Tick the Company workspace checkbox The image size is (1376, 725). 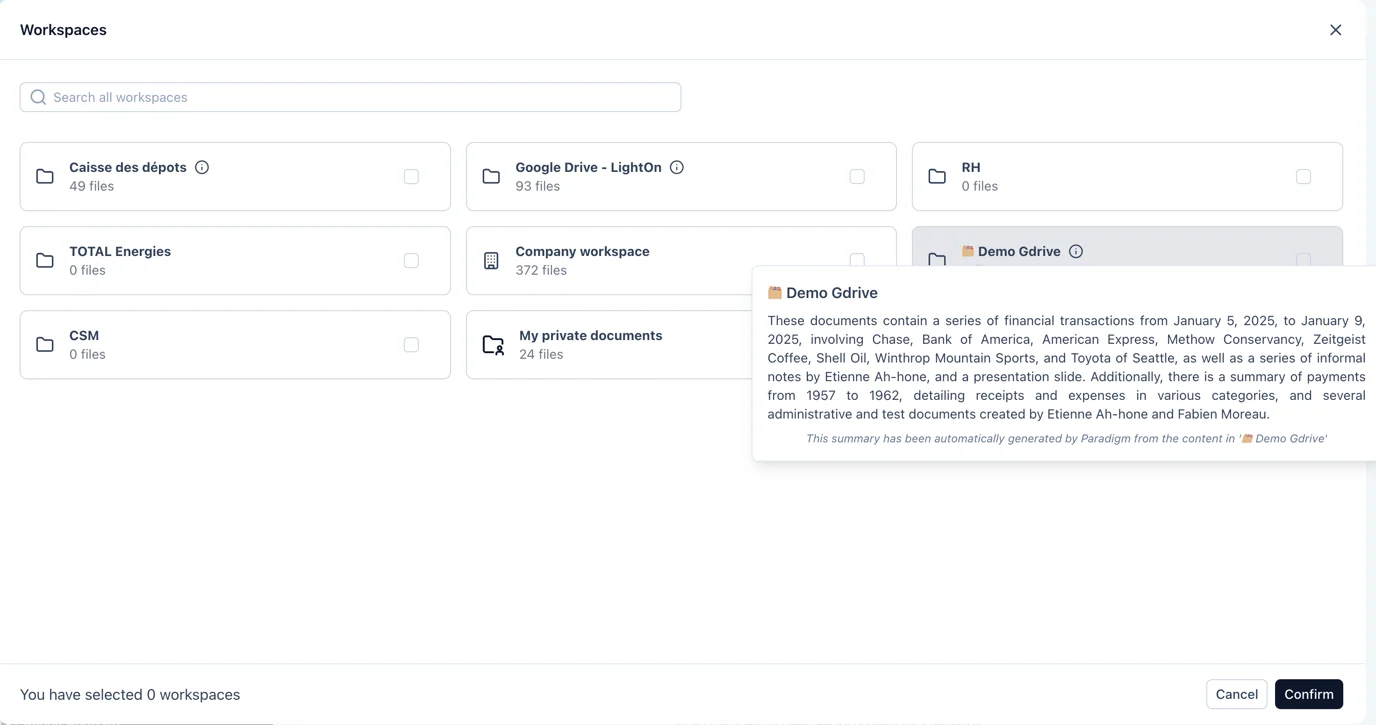point(857,260)
